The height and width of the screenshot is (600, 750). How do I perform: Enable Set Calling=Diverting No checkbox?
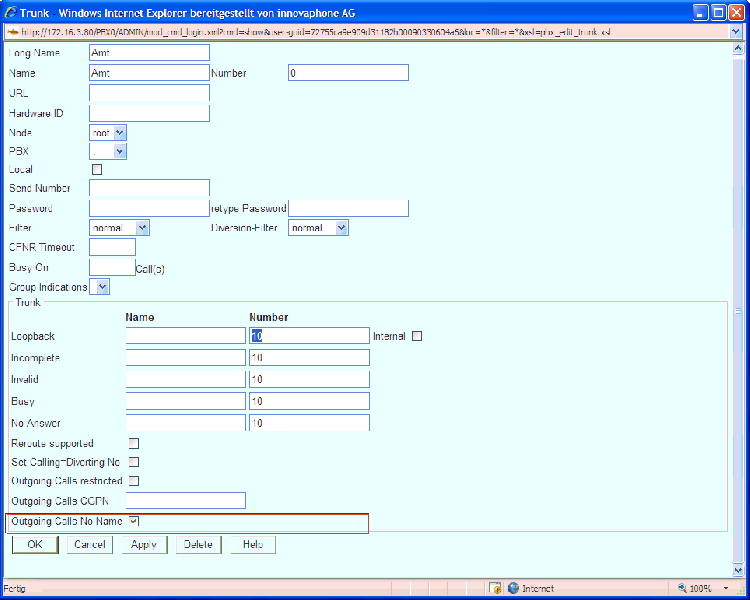pyautogui.click(x=134, y=462)
